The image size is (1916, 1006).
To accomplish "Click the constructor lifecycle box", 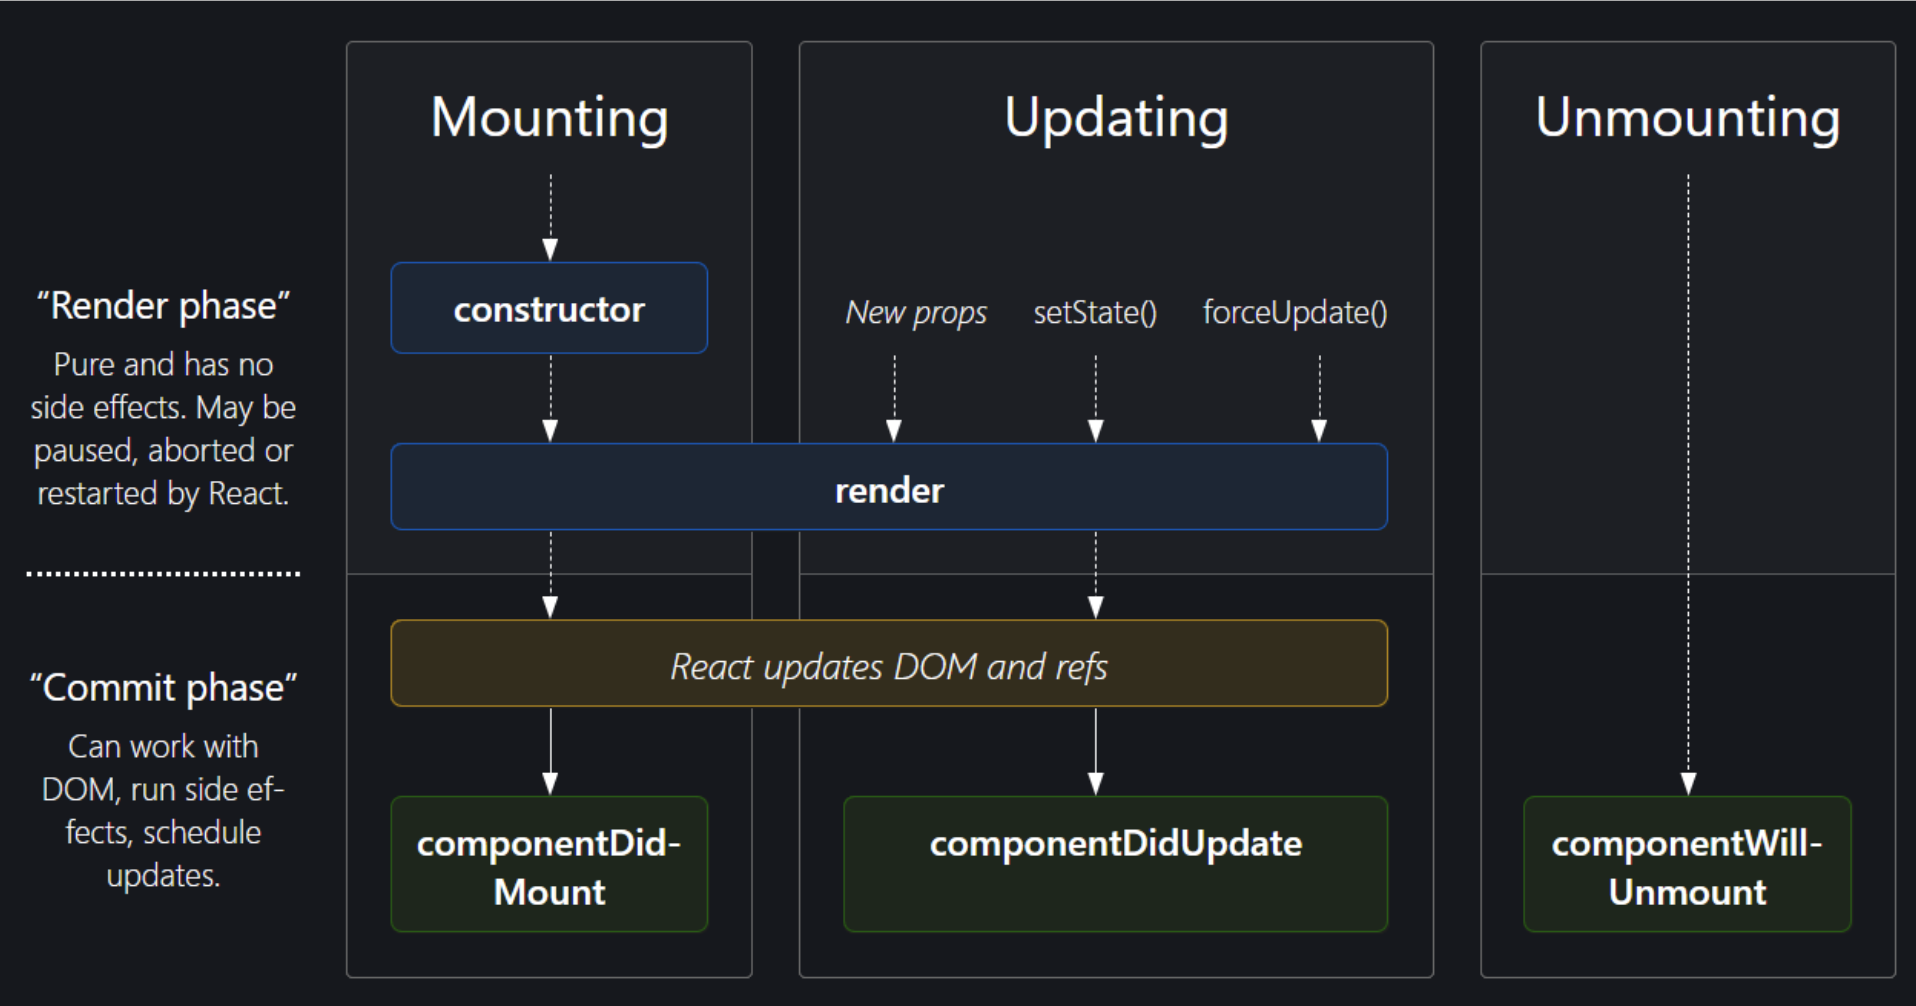I will tap(549, 309).
